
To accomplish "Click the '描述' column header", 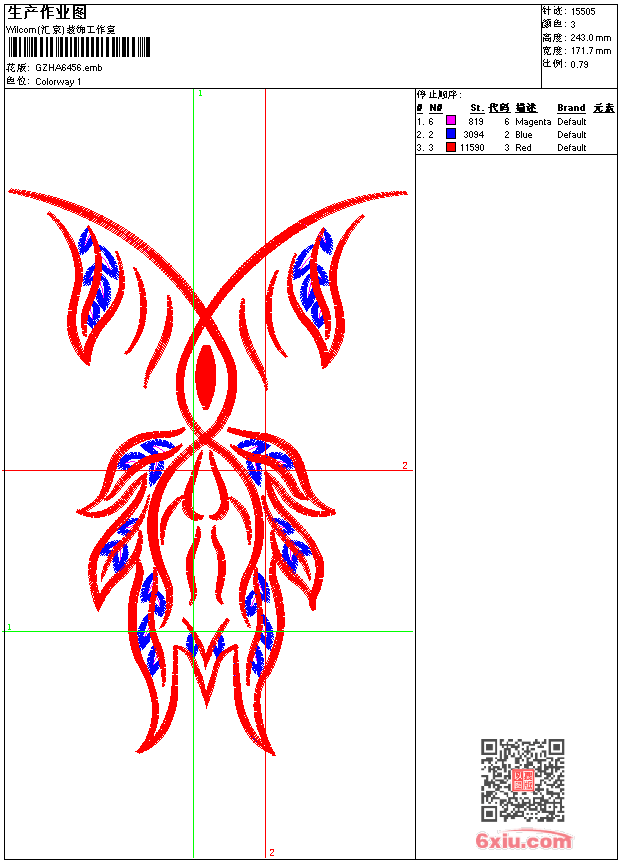I will 526,108.
